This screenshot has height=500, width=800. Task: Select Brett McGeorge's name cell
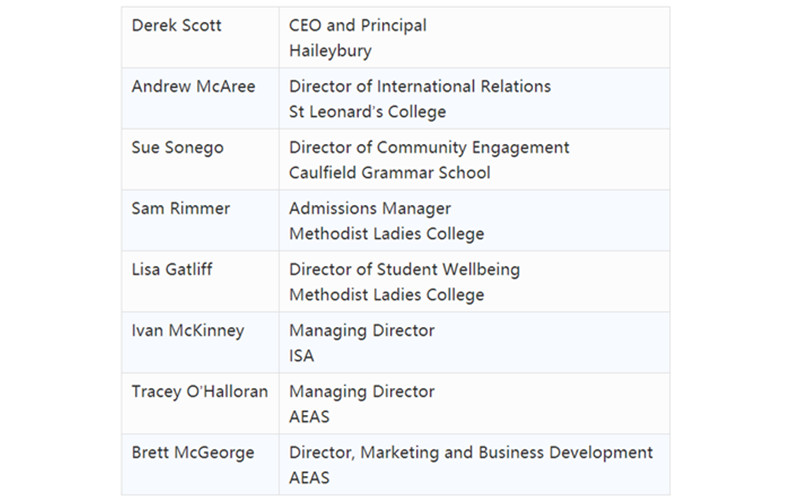(x=193, y=452)
